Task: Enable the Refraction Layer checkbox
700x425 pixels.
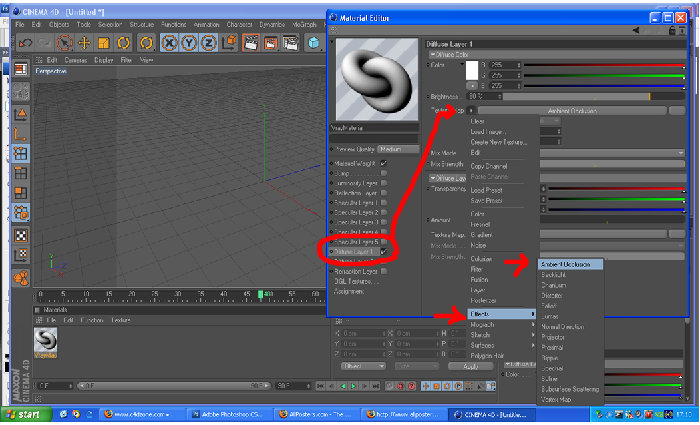Action: (x=383, y=271)
